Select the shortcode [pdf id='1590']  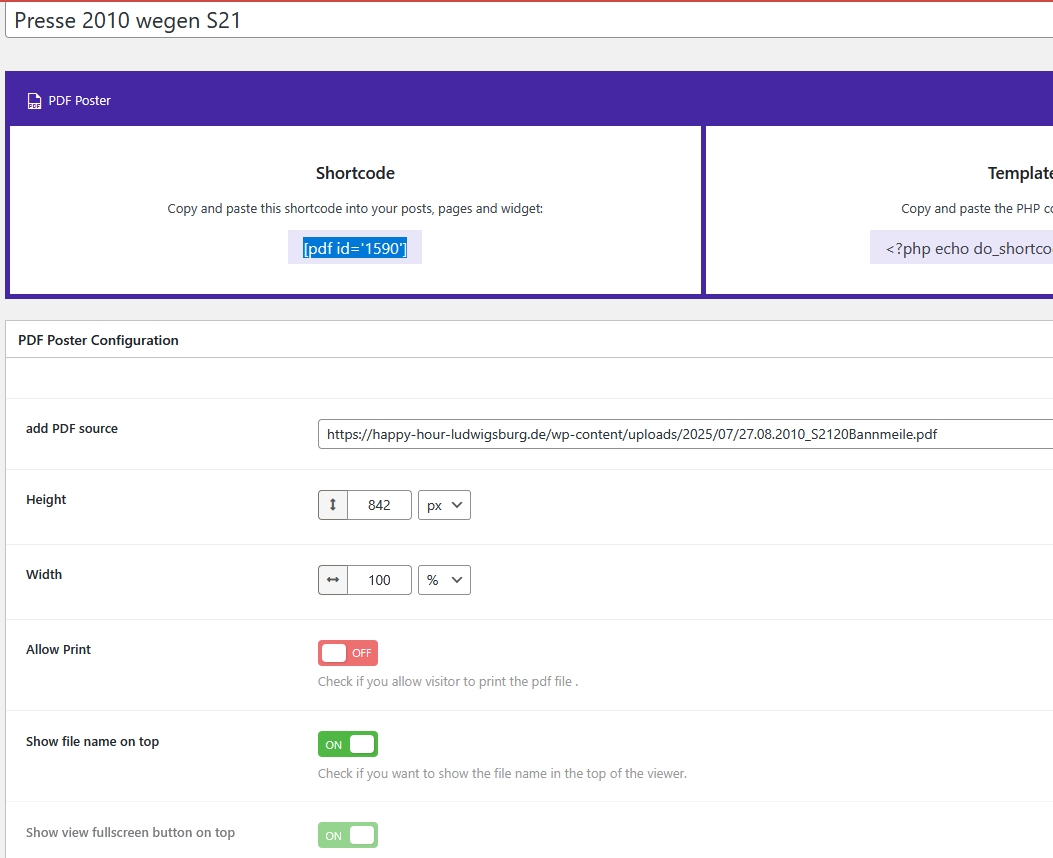355,248
